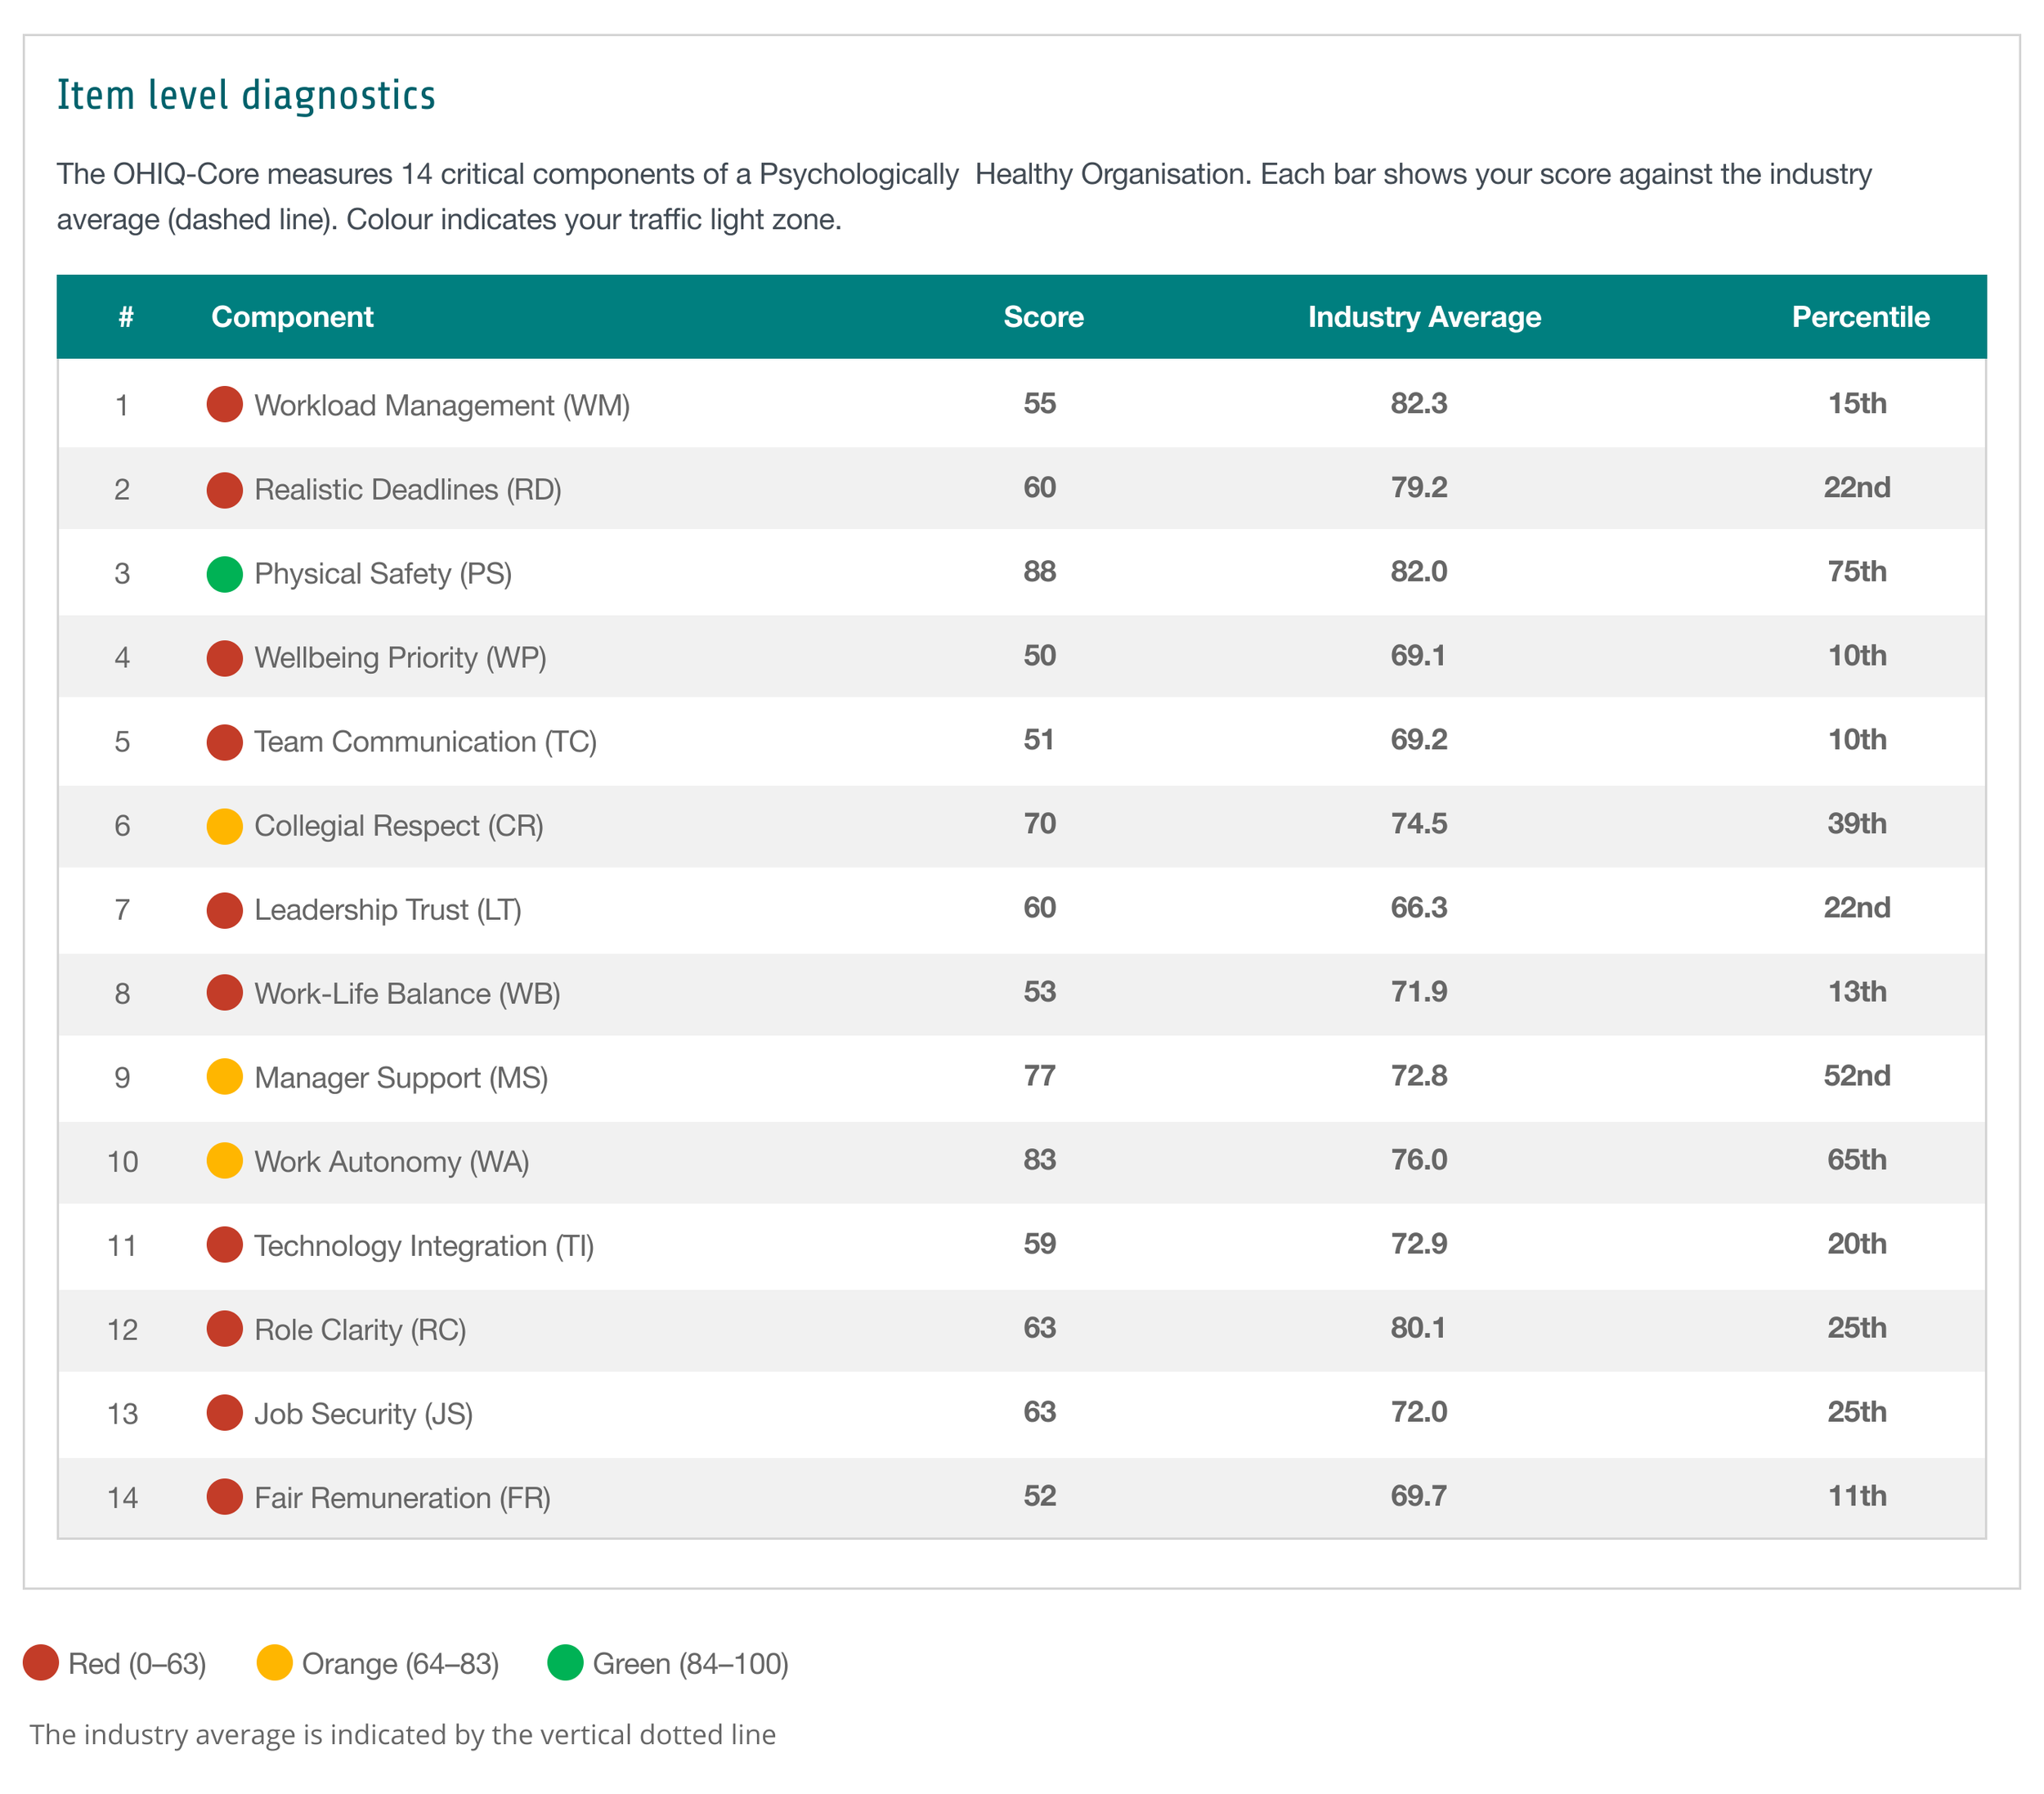This screenshot has width=2044, height=1794.
Task: Open the Work-Life Balance component entry
Action: 408,993
